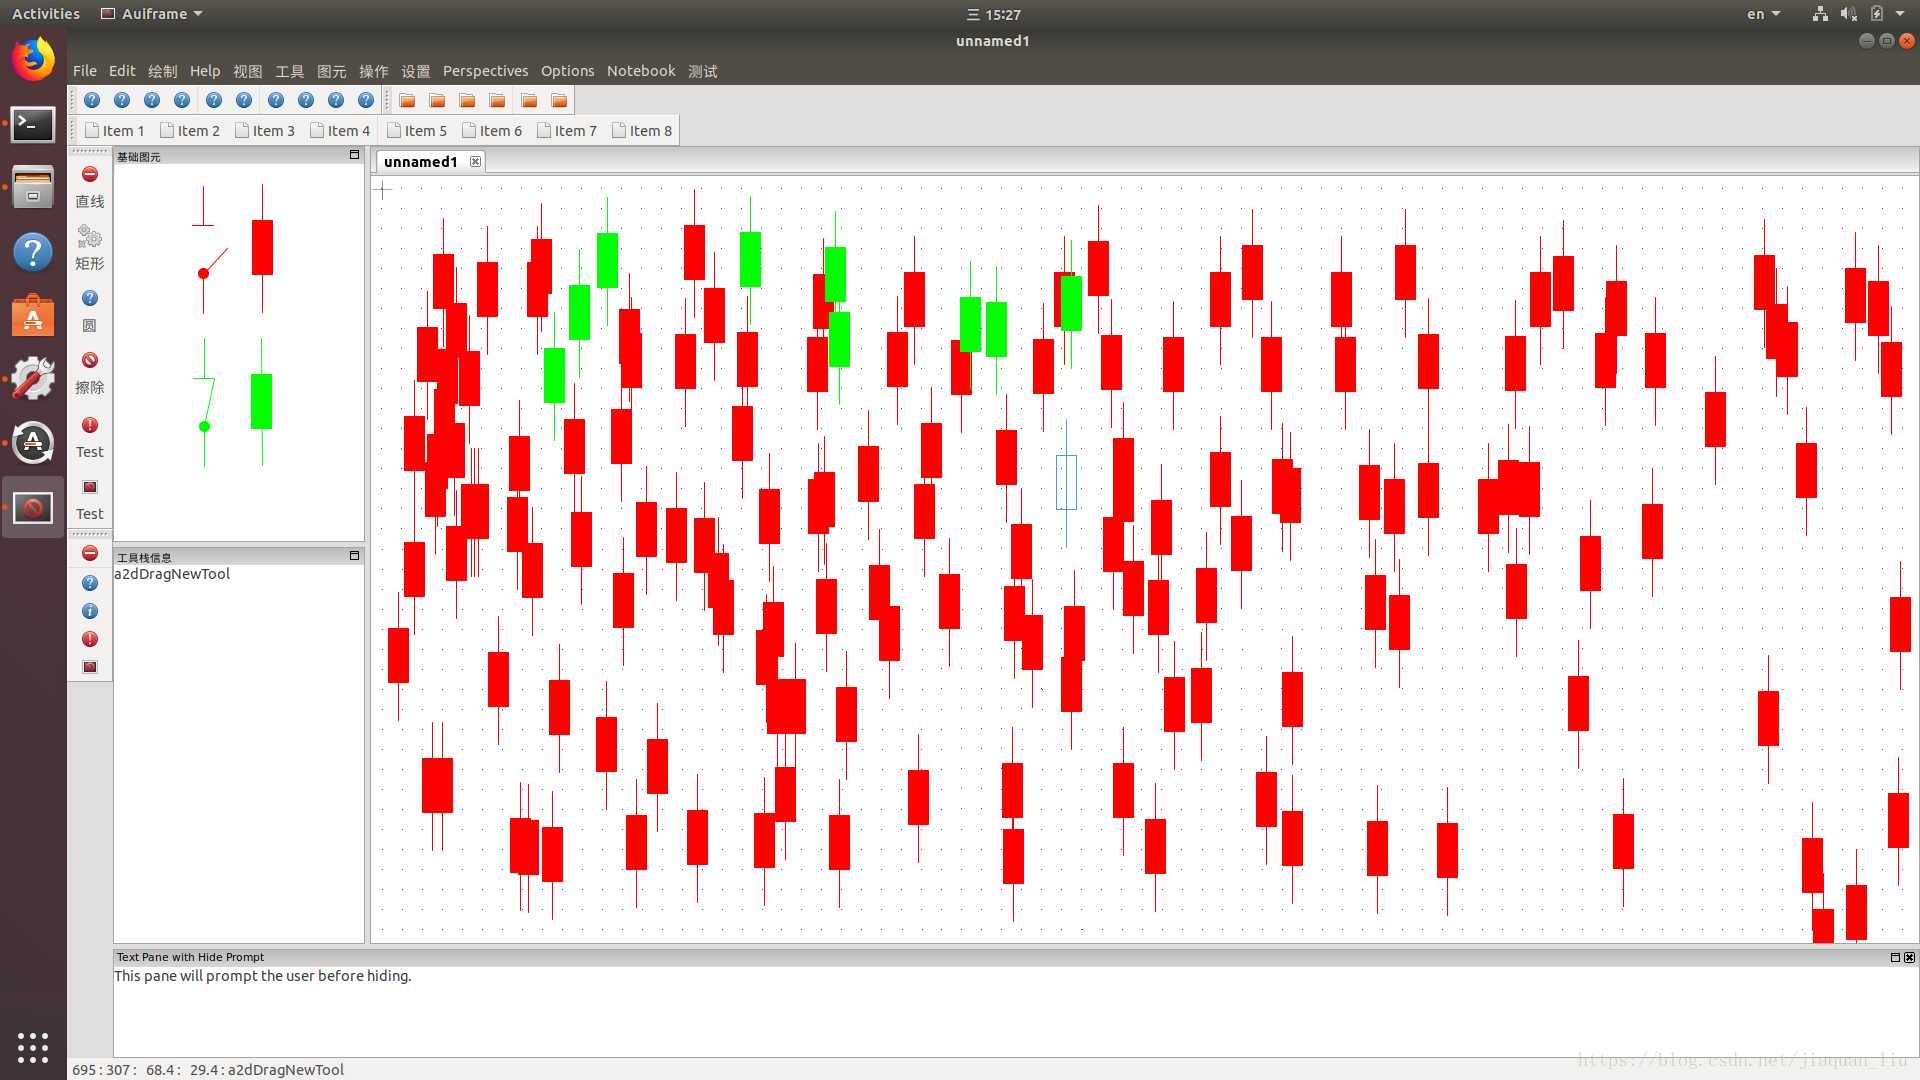1920x1080 pixels.
Task: Click red minus icon in lower tool palette
Action: point(90,553)
